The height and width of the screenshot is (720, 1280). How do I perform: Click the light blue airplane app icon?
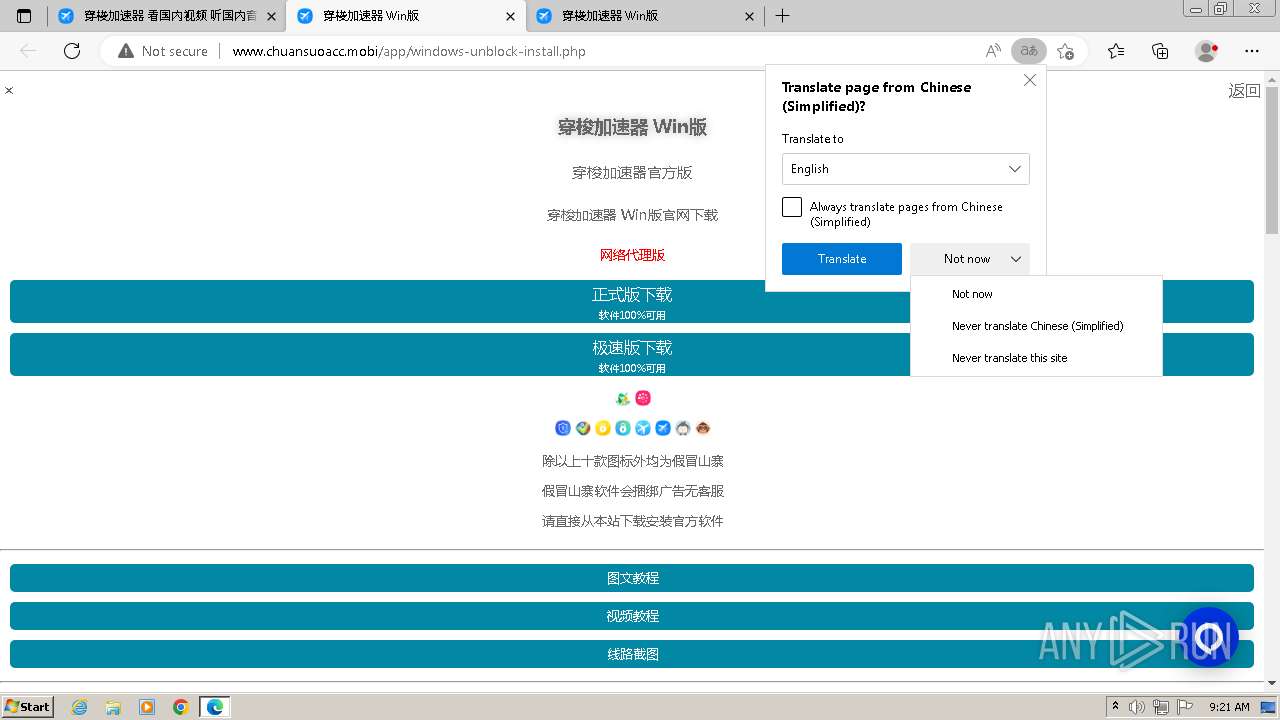(643, 428)
